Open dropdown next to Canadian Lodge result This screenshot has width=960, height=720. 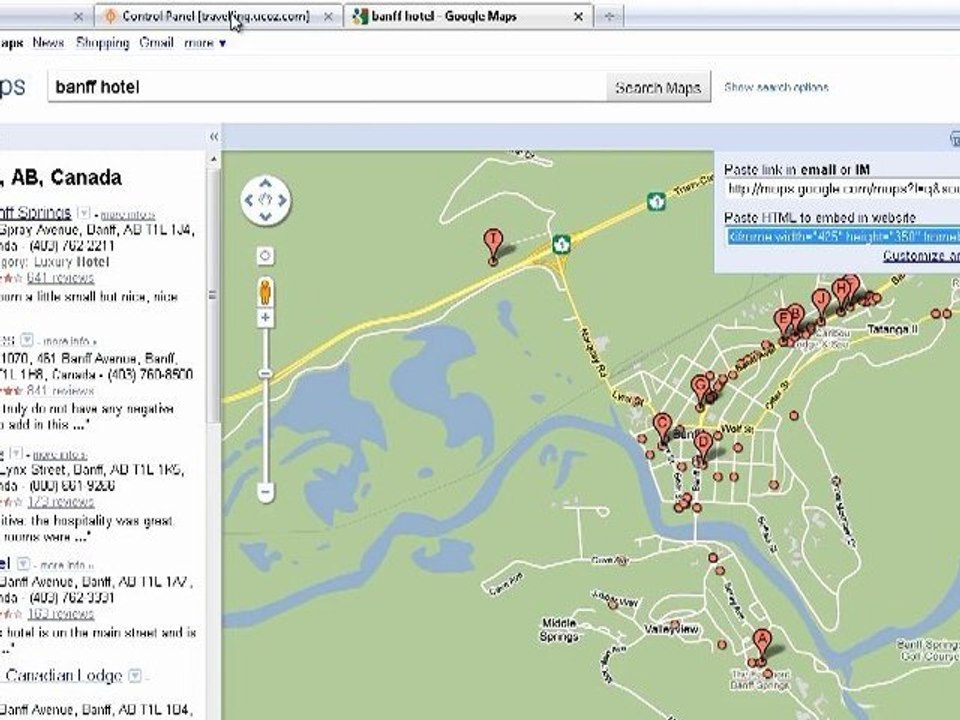(135, 675)
